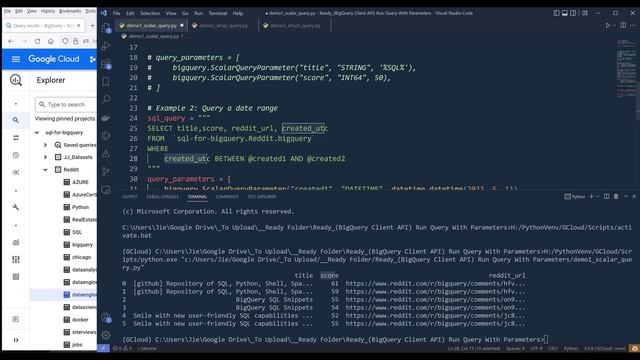Select the chicago table in Explorer tree
Viewport: 640px width, 360px height.
(x=81, y=257)
